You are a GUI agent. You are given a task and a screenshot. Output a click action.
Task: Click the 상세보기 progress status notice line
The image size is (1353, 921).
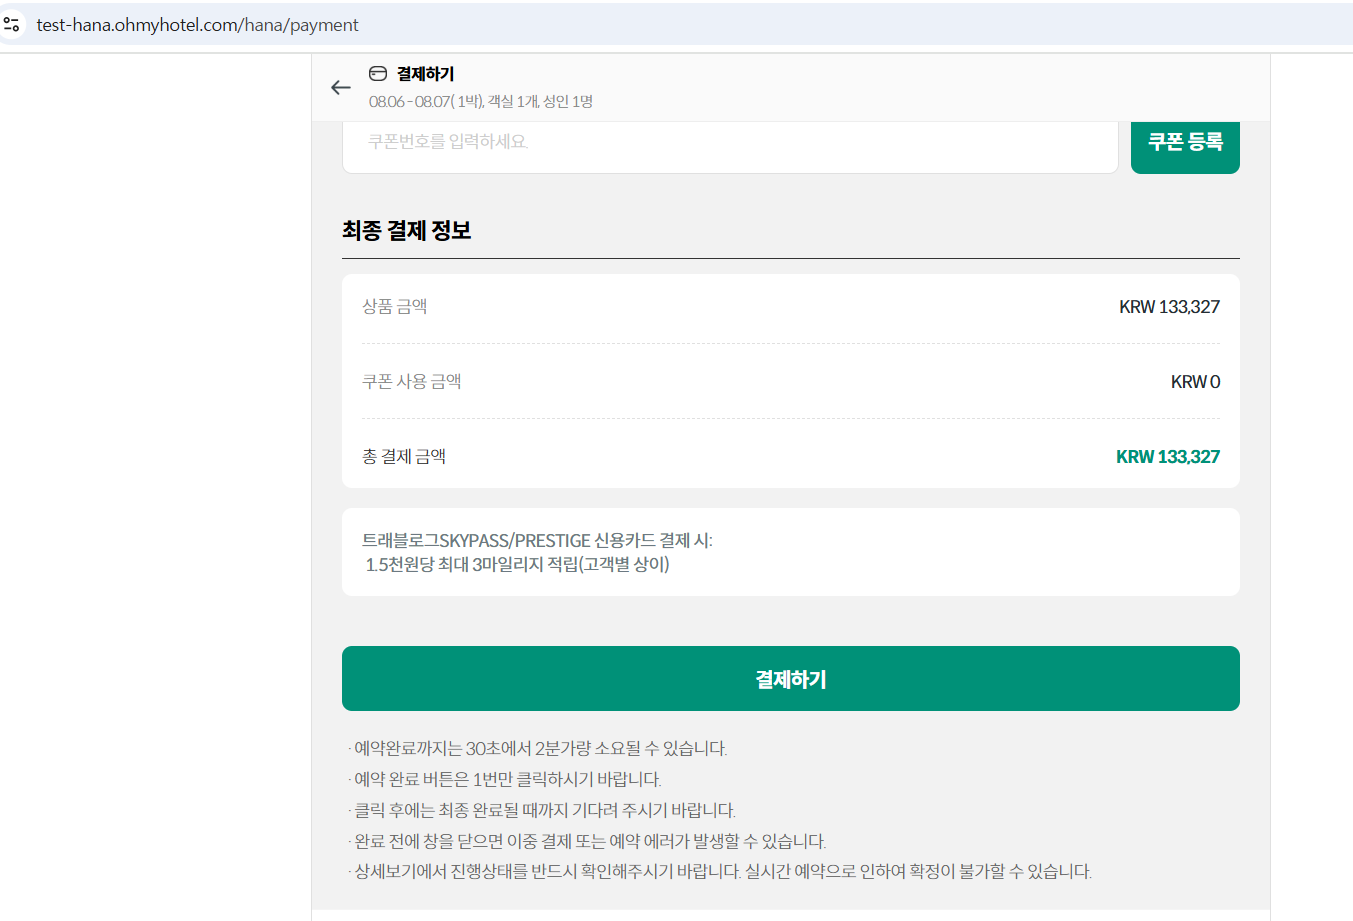click(x=722, y=872)
